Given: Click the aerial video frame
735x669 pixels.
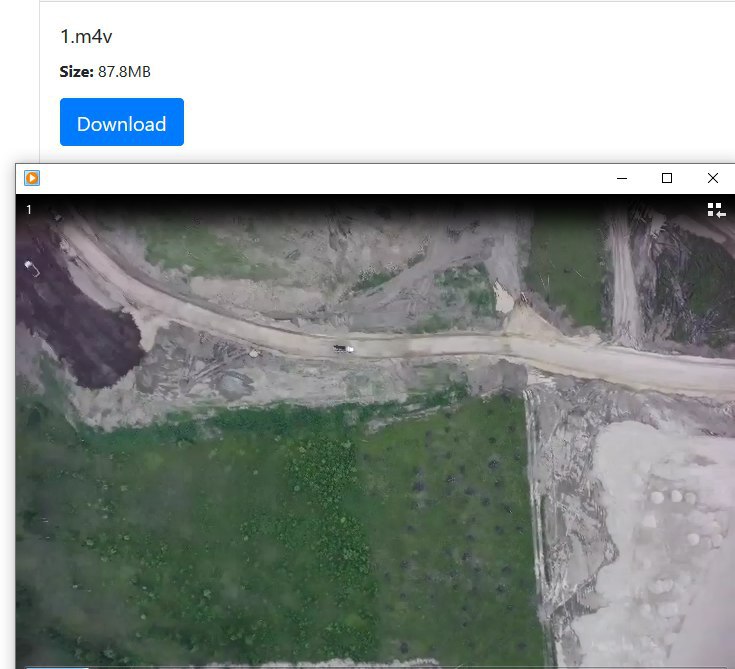Looking at the screenshot, I should (x=375, y=431).
